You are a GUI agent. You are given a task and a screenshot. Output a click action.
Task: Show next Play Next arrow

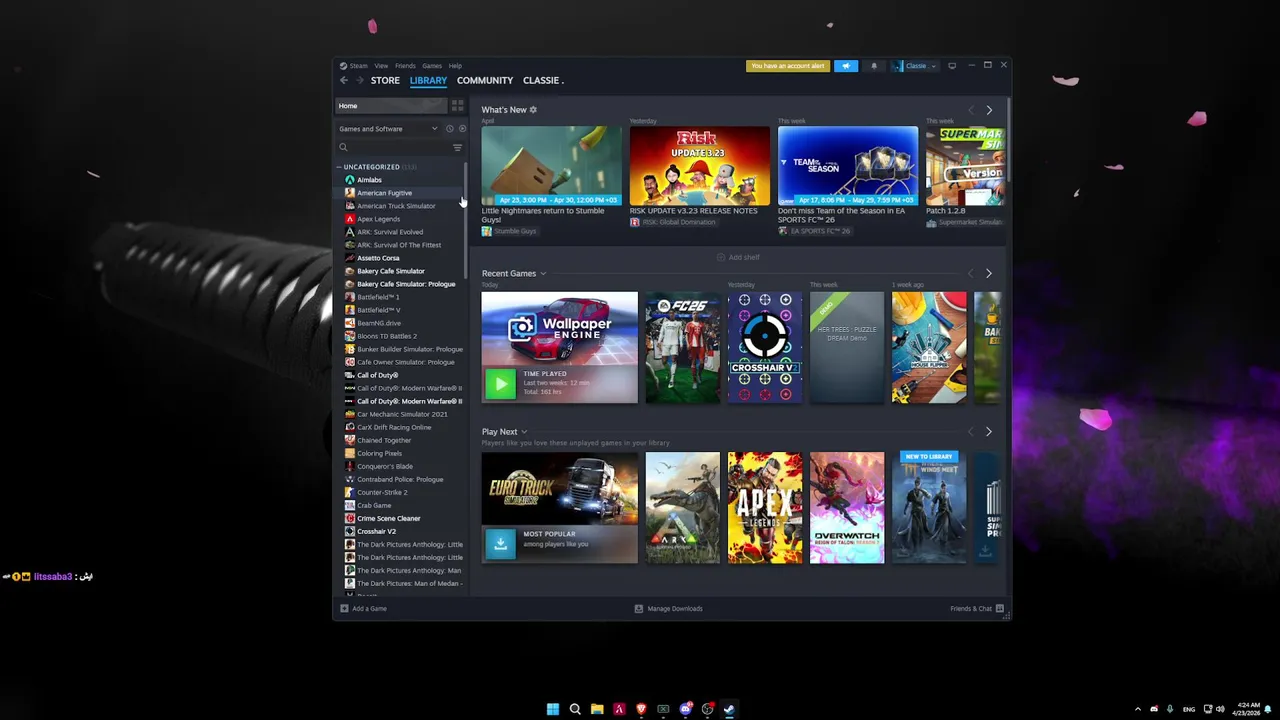click(989, 432)
